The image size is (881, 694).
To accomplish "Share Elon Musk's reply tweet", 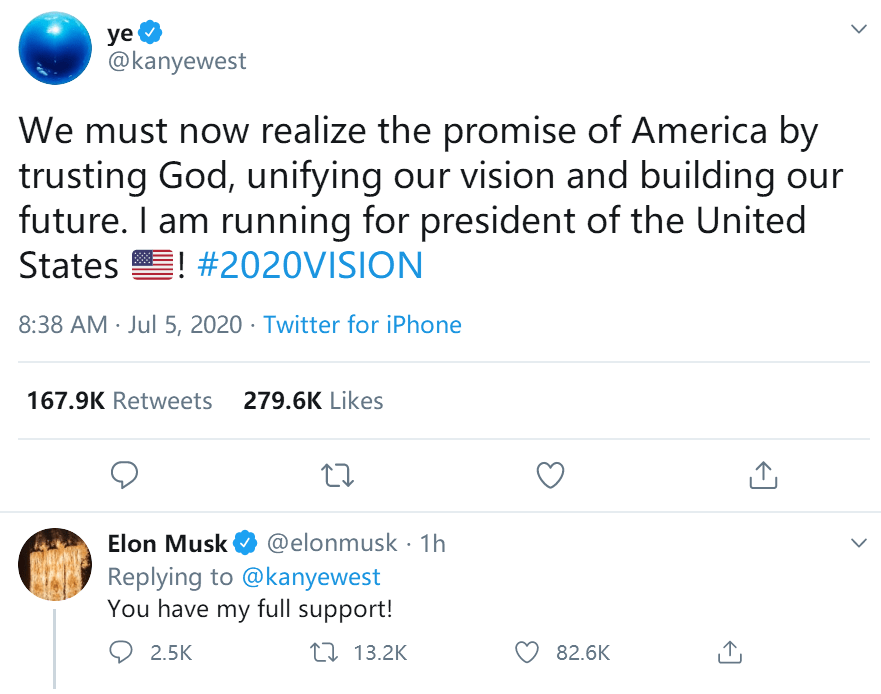I will [730, 652].
